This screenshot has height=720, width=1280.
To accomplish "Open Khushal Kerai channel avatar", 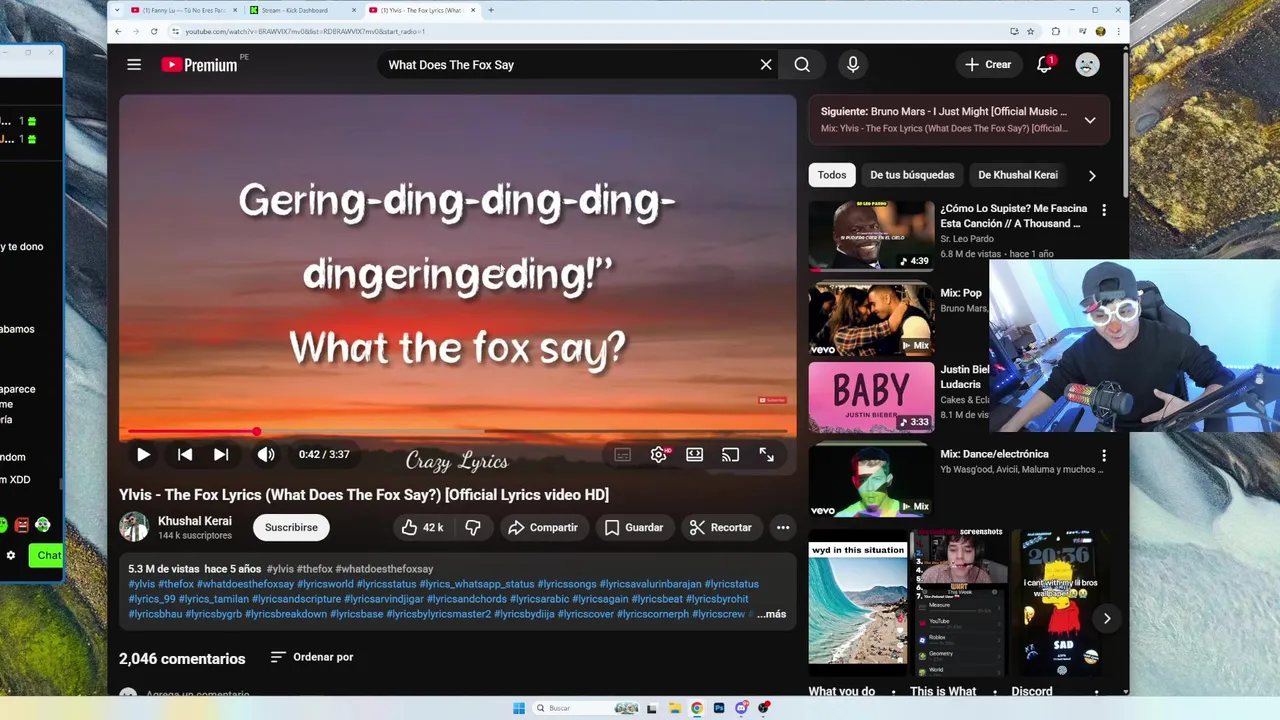I will click(134, 527).
